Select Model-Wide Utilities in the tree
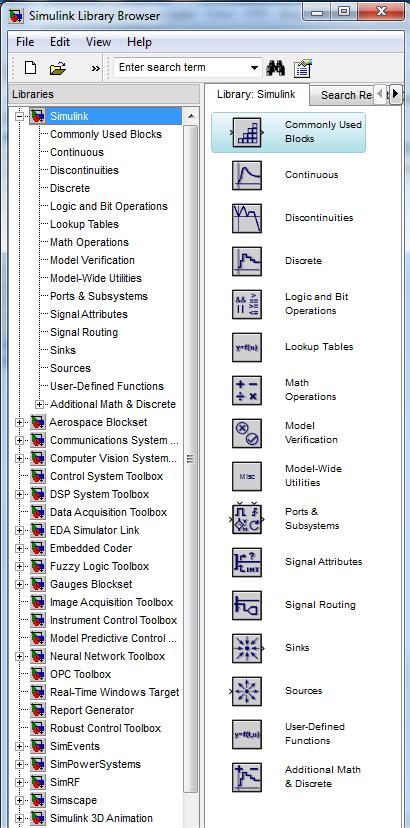 [96, 278]
